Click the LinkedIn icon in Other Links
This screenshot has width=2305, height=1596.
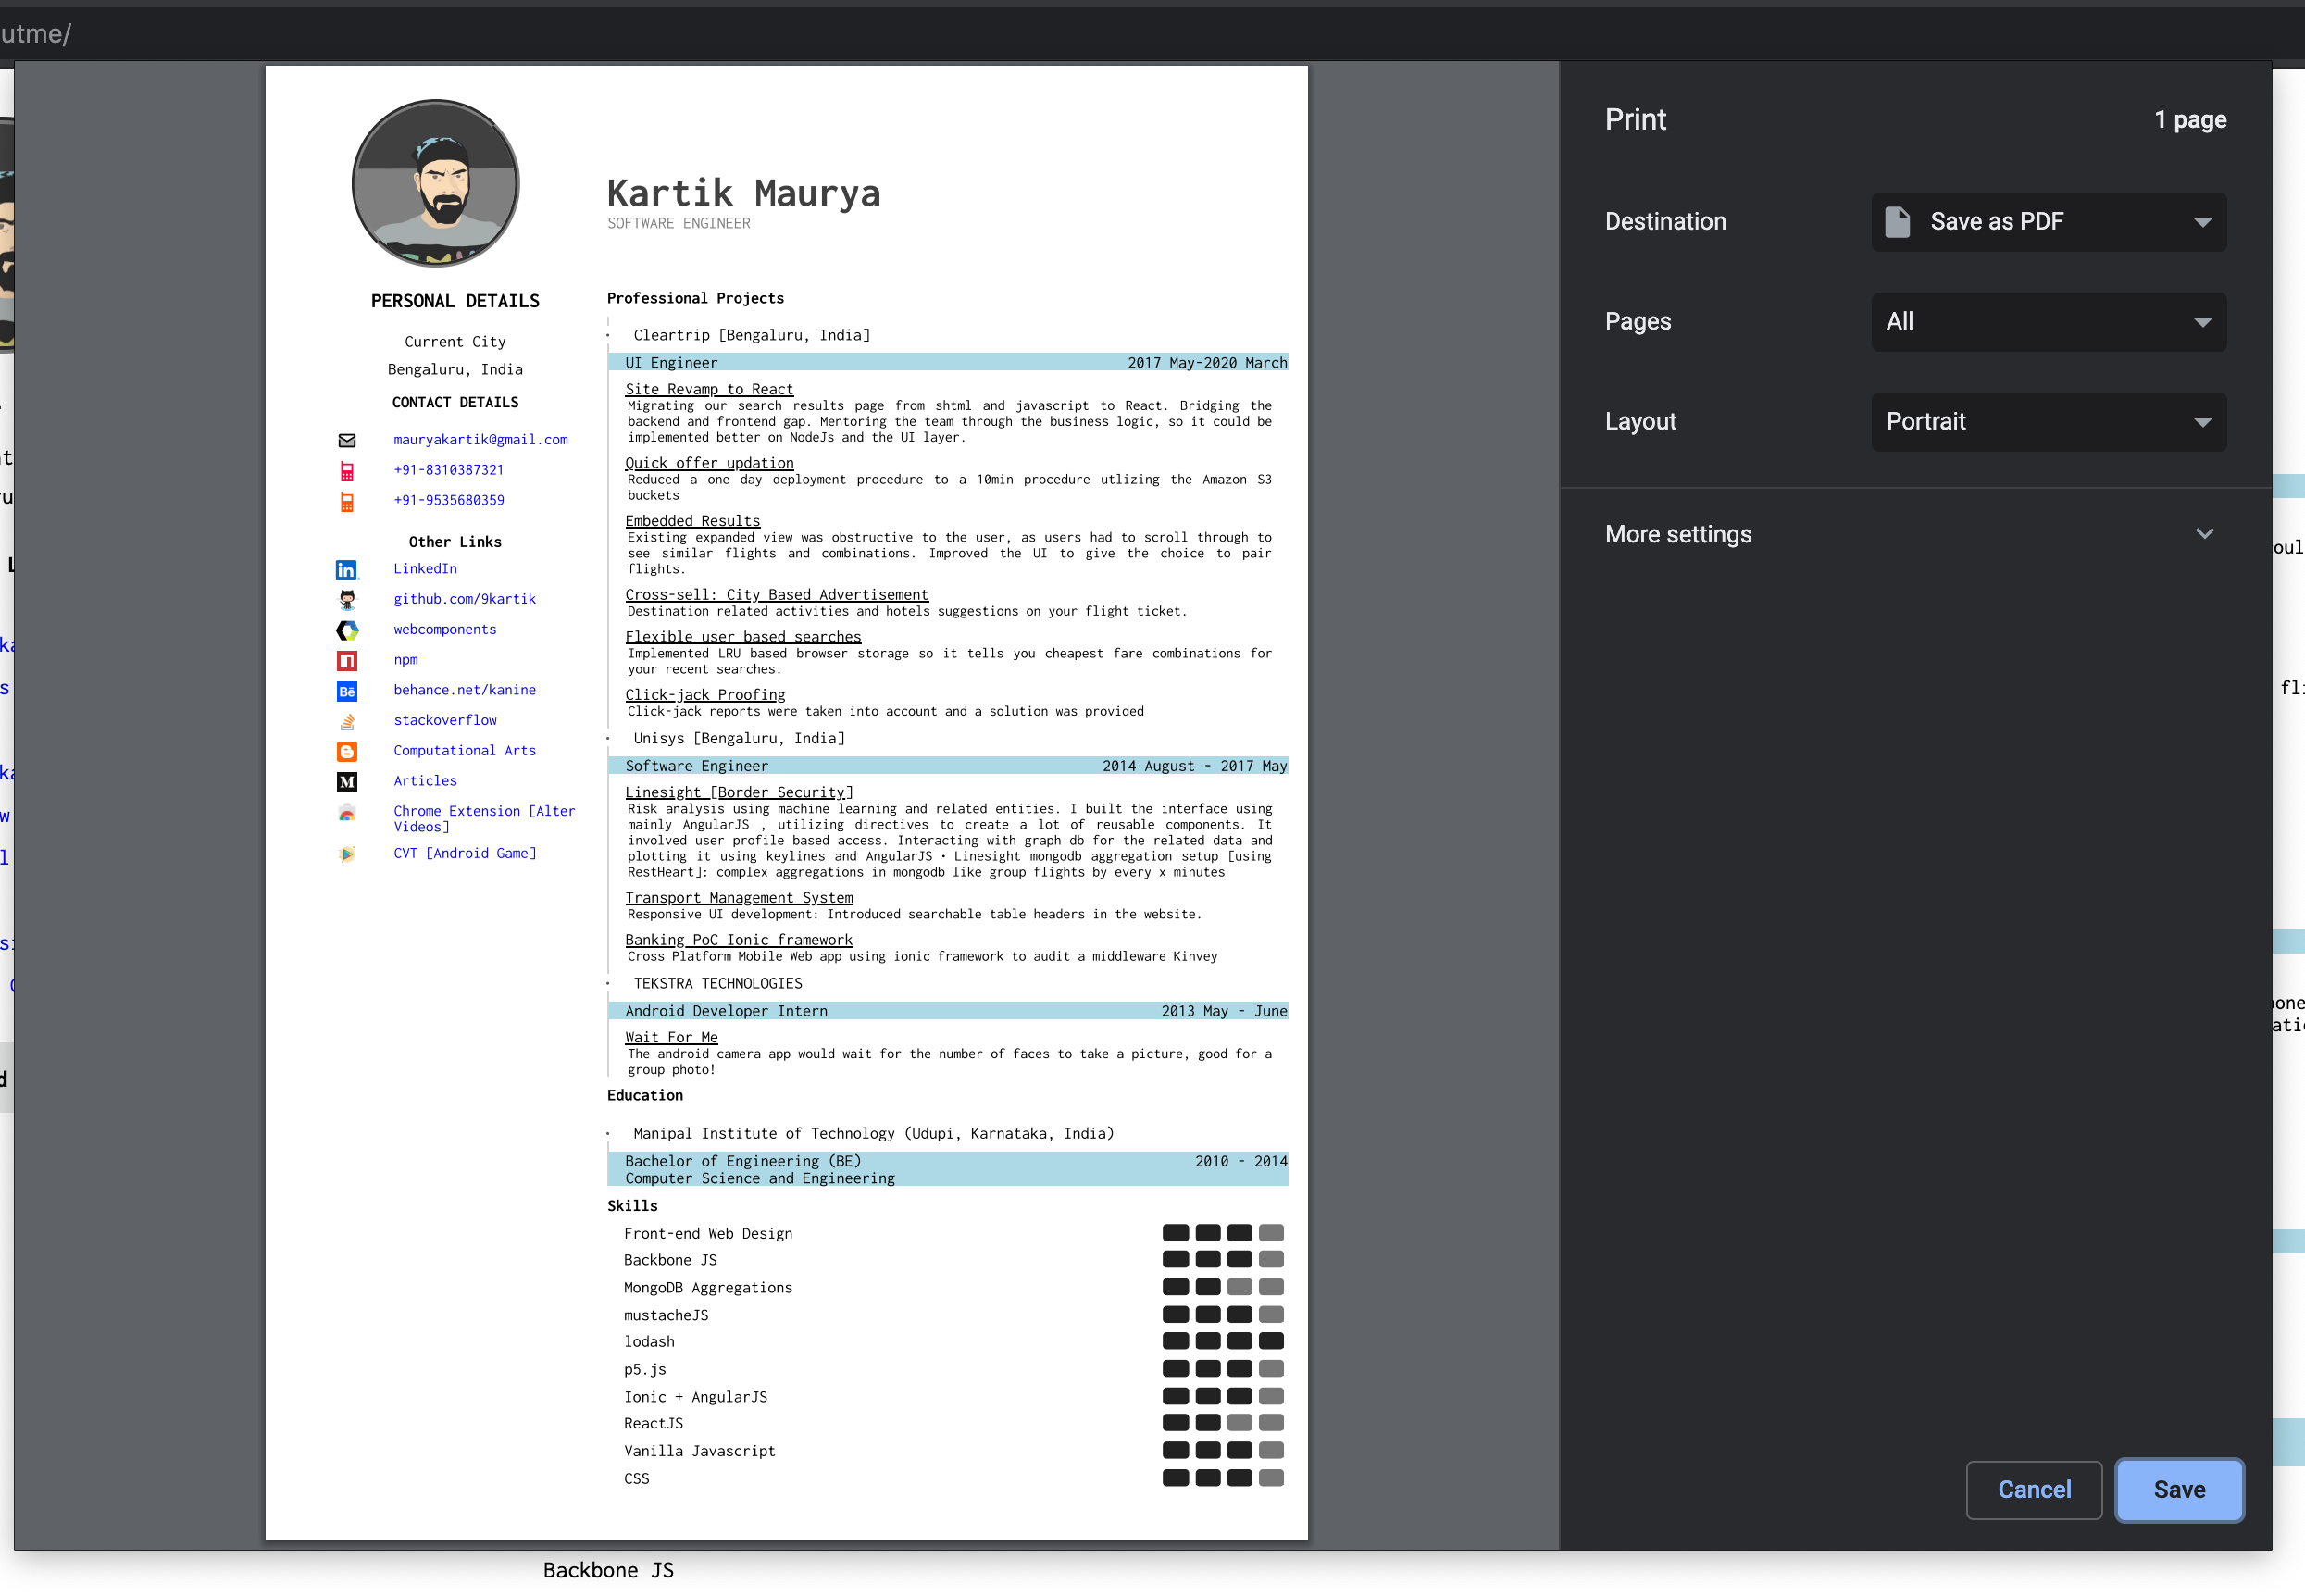[346, 570]
